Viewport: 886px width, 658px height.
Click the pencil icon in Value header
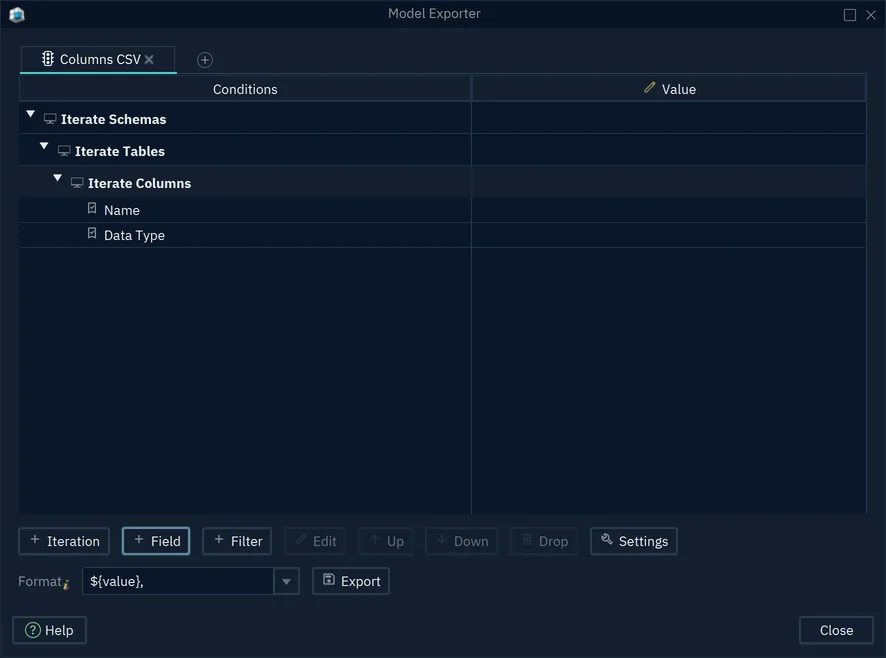650,88
